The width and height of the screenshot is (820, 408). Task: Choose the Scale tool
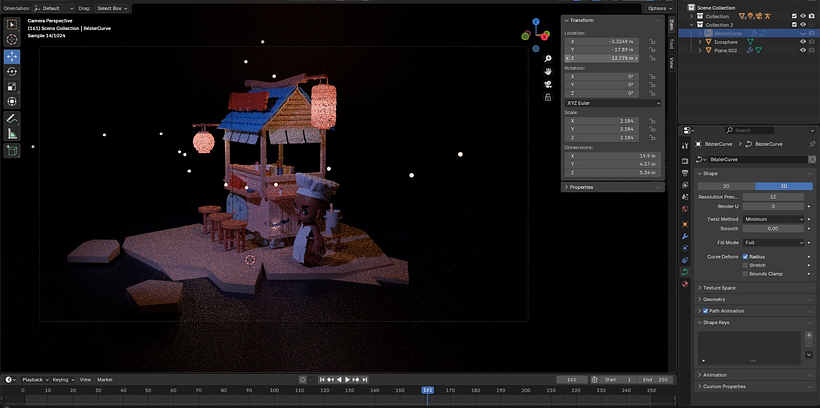pyautogui.click(x=11, y=86)
